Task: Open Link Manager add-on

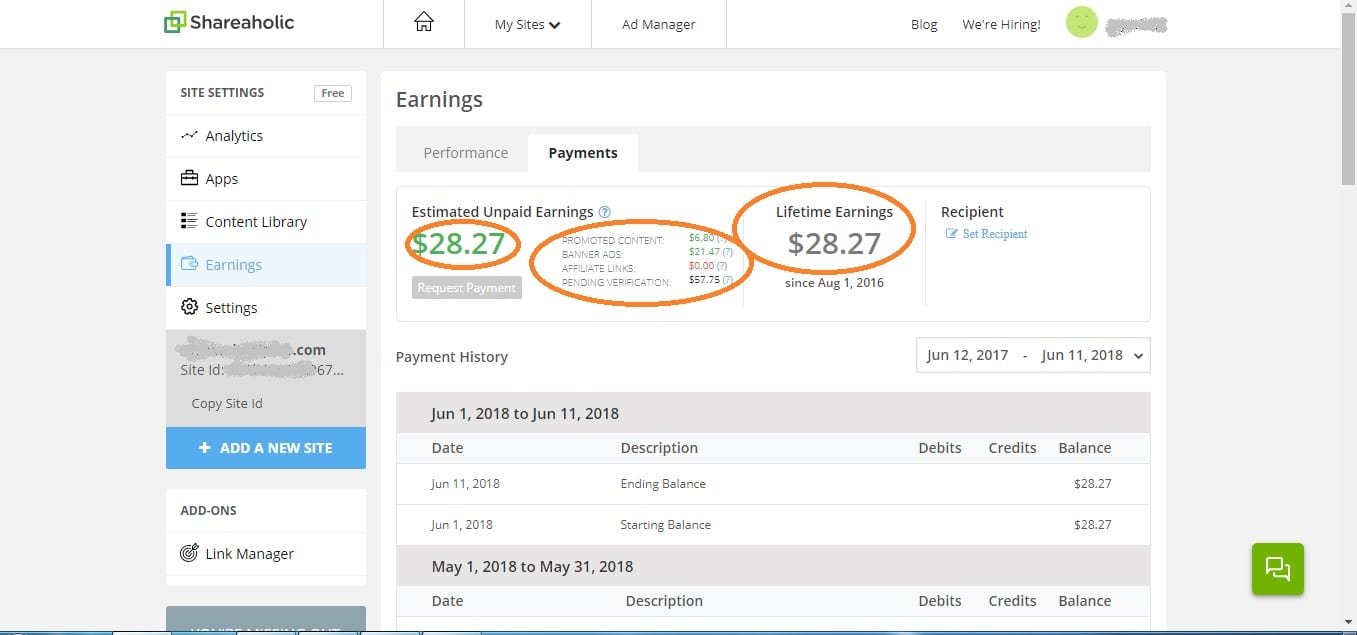Action: click(249, 554)
